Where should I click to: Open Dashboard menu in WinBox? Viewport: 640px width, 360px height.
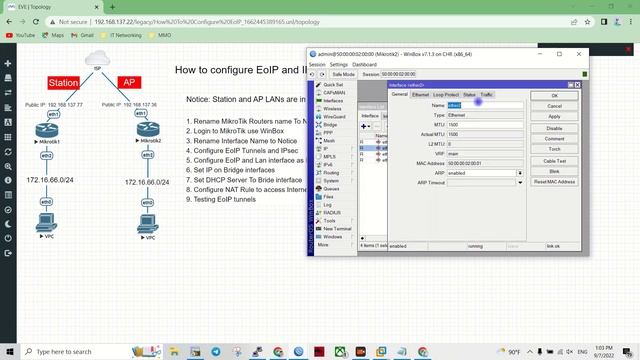coord(364,64)
